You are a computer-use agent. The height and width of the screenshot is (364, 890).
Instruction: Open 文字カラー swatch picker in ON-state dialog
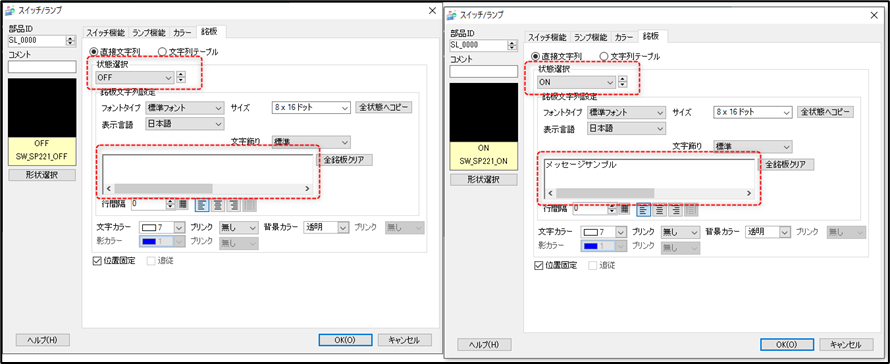(603, 232)
